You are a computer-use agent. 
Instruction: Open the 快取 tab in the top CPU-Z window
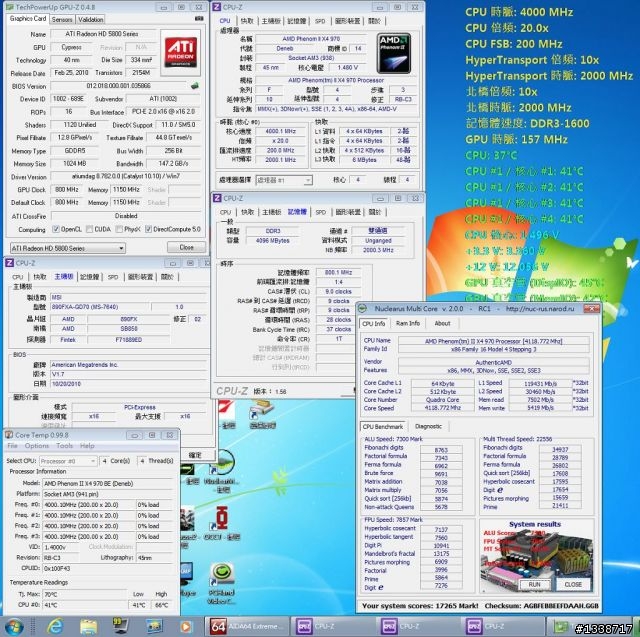point(247,21)
